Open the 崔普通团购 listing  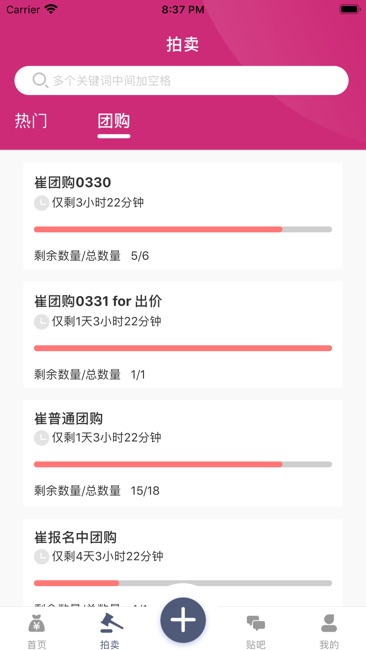[183, 453]
